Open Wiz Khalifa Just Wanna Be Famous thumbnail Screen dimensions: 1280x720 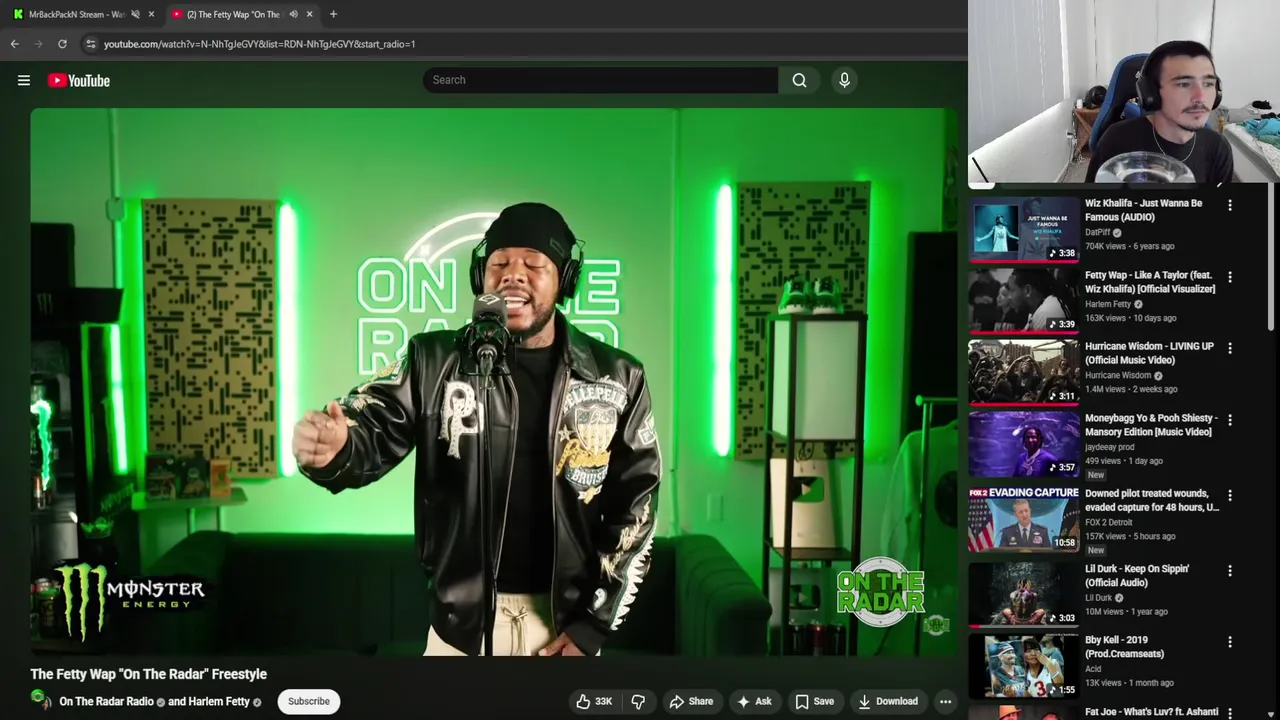tap(1023, 231)
